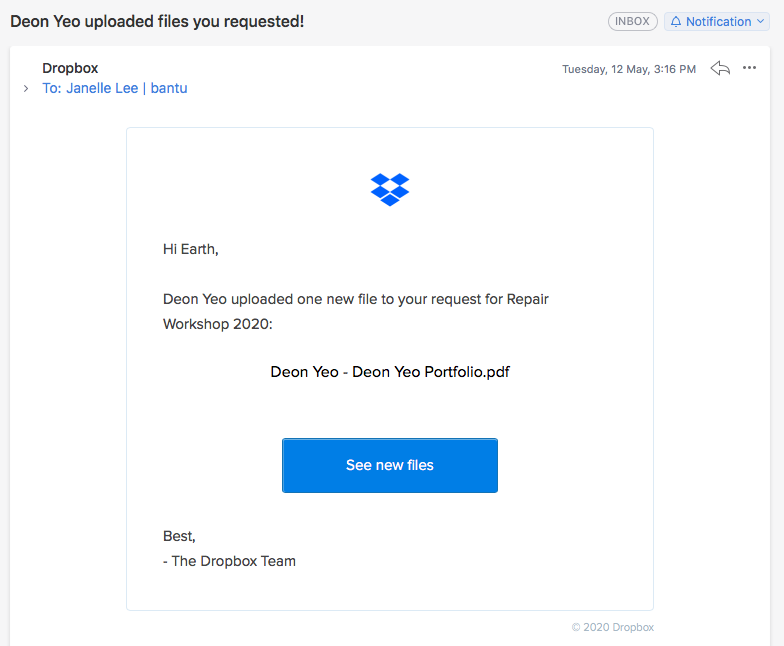784x646 pixels.
Task: Click the Hi Earth, greeting
Action: point(190,249)
